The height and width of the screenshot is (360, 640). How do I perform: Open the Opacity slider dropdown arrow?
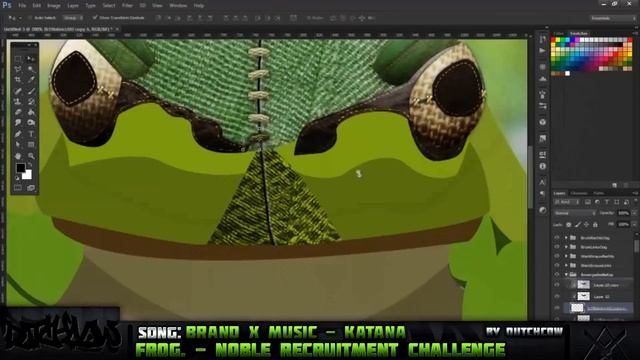point(634,213)
